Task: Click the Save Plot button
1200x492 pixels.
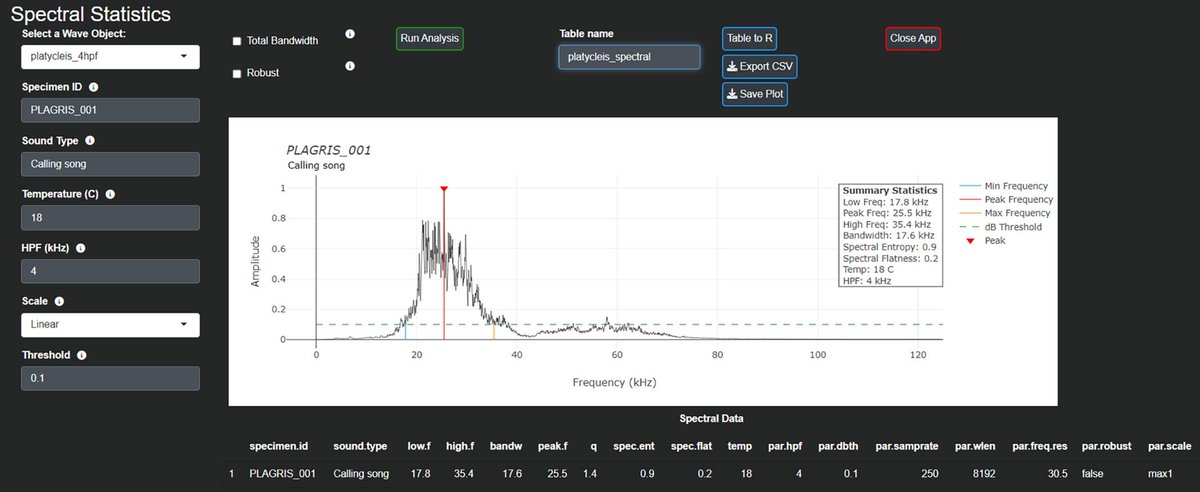Action: pyautogui.click(x=755, y=95)
